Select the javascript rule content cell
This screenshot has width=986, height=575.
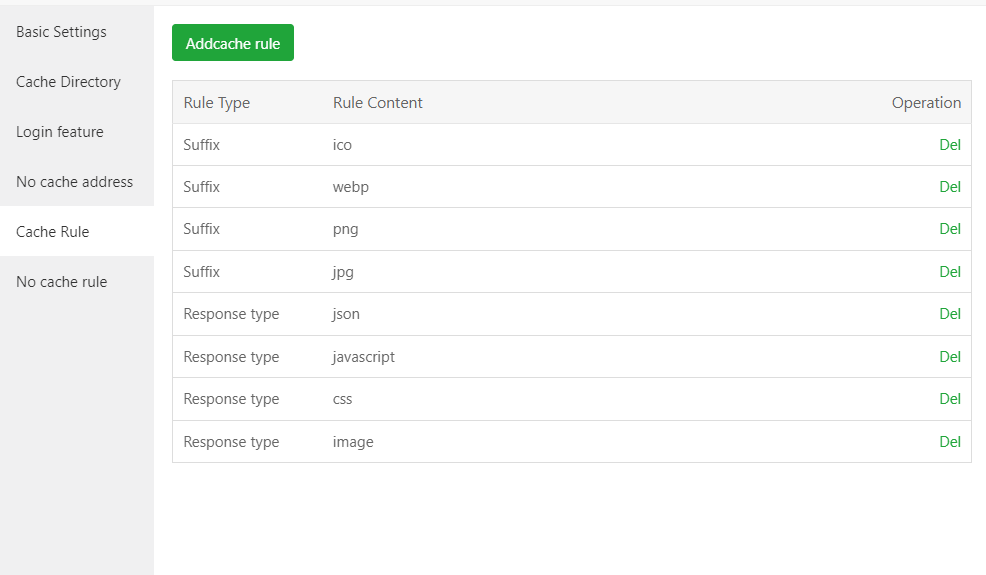[364, 357]
